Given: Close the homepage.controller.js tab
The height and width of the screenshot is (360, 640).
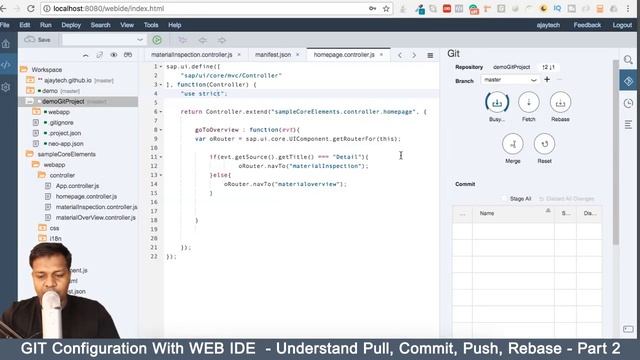Looking at the screenshot, I should coord(381,55).
